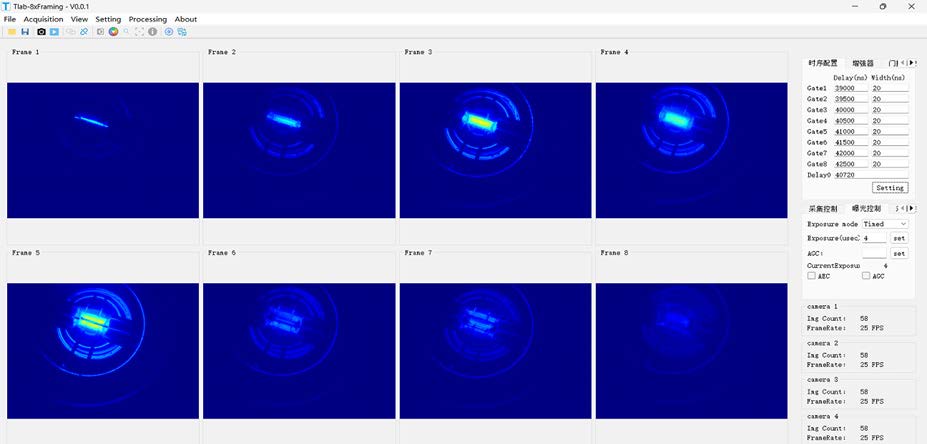Image resolution: width=927 pixels, height=444 pixels.
Task: Click the set button beside Exposure field
Action: coord(899,238)
